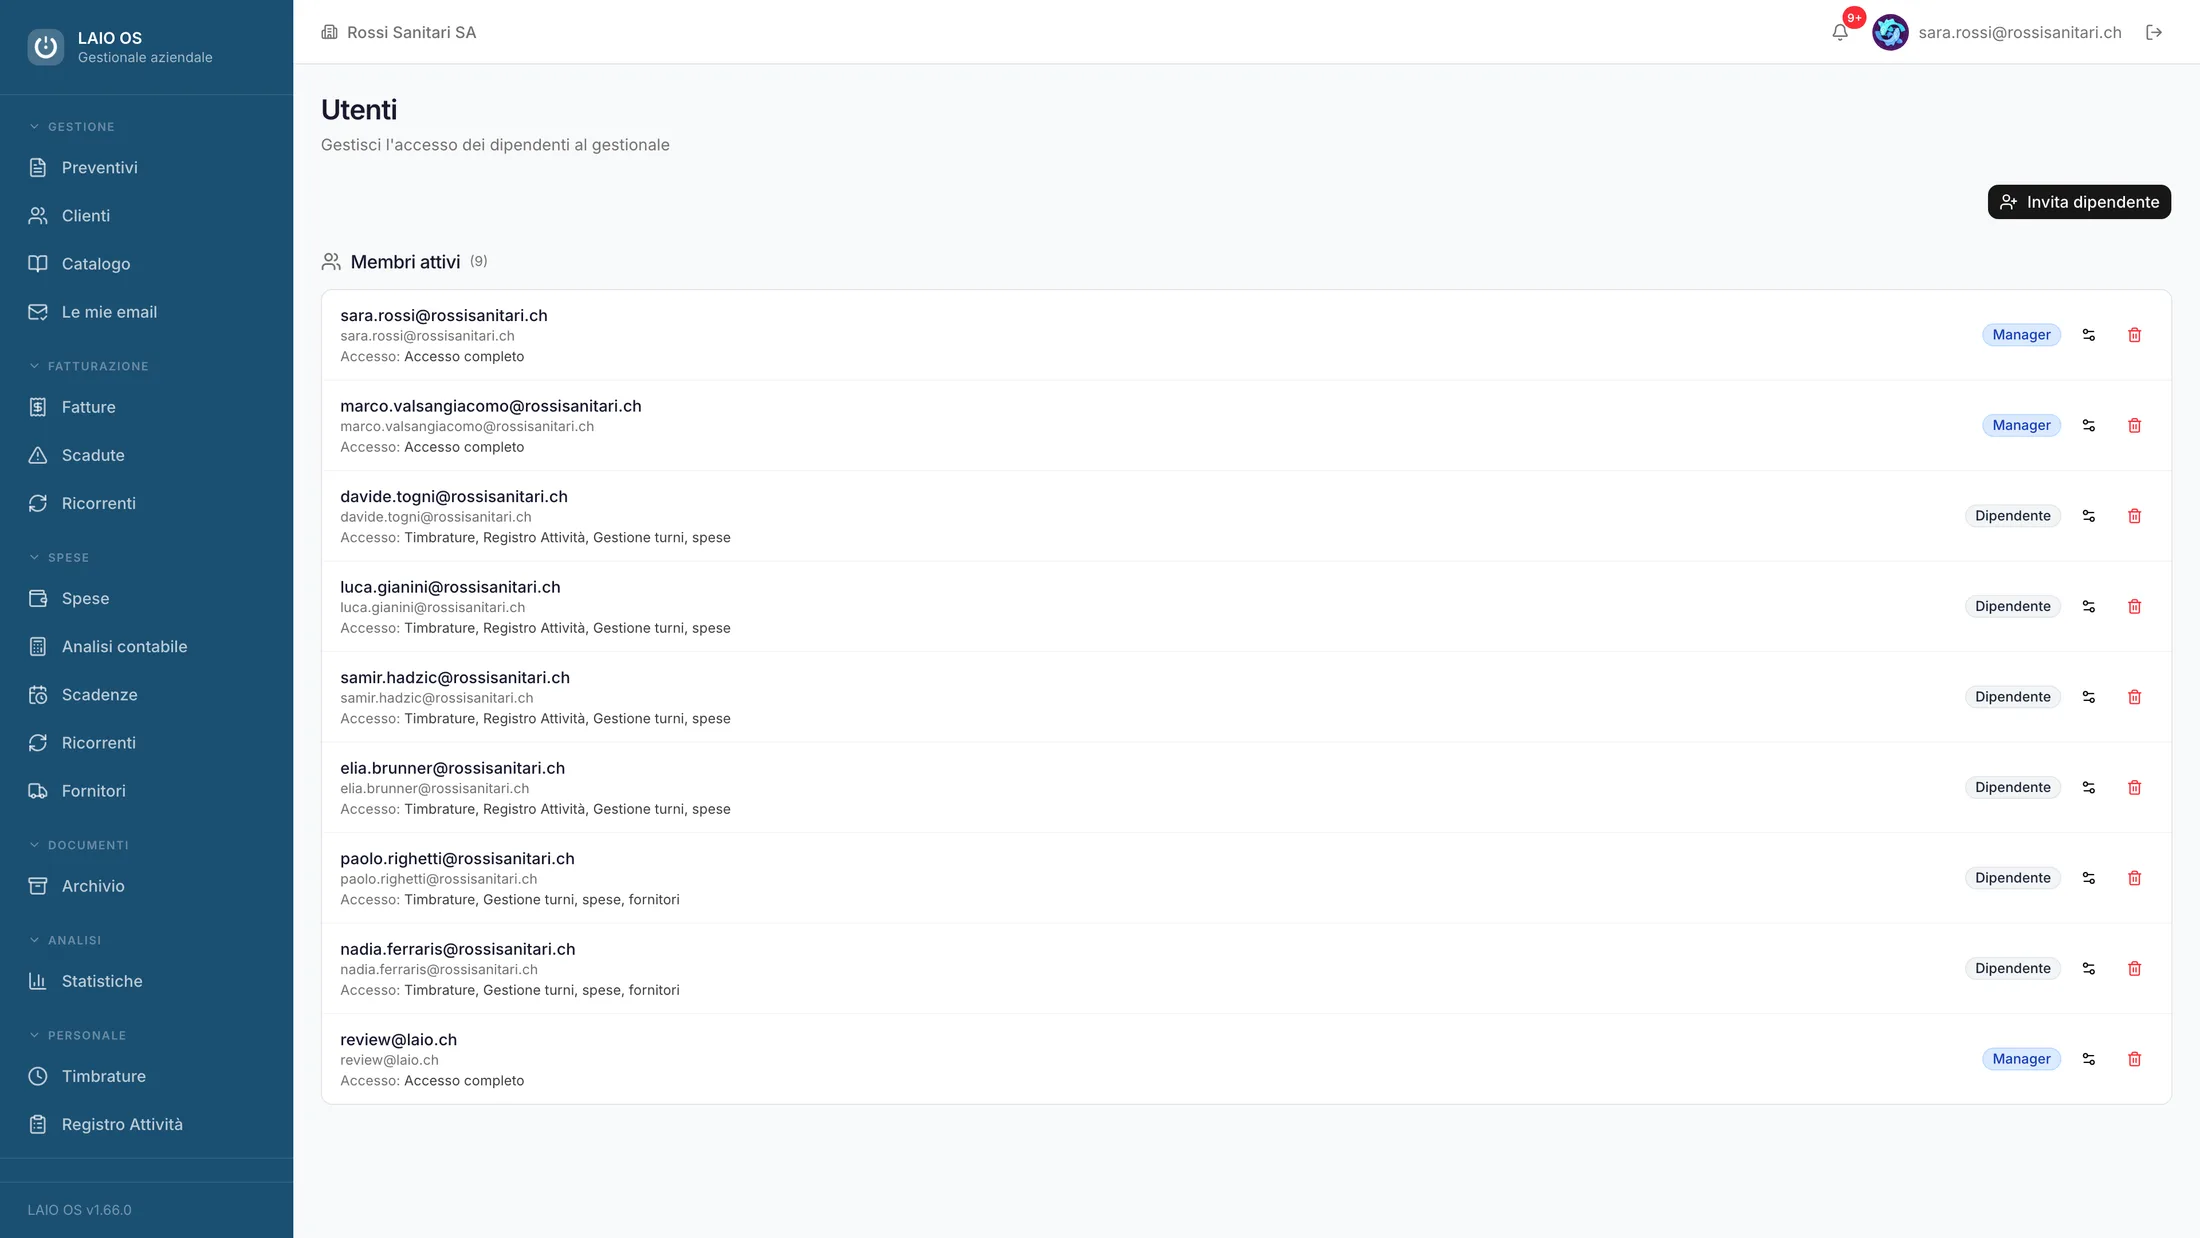
Task: Collapse the PERSONALE sidebar section
Action: point(77,1035)
